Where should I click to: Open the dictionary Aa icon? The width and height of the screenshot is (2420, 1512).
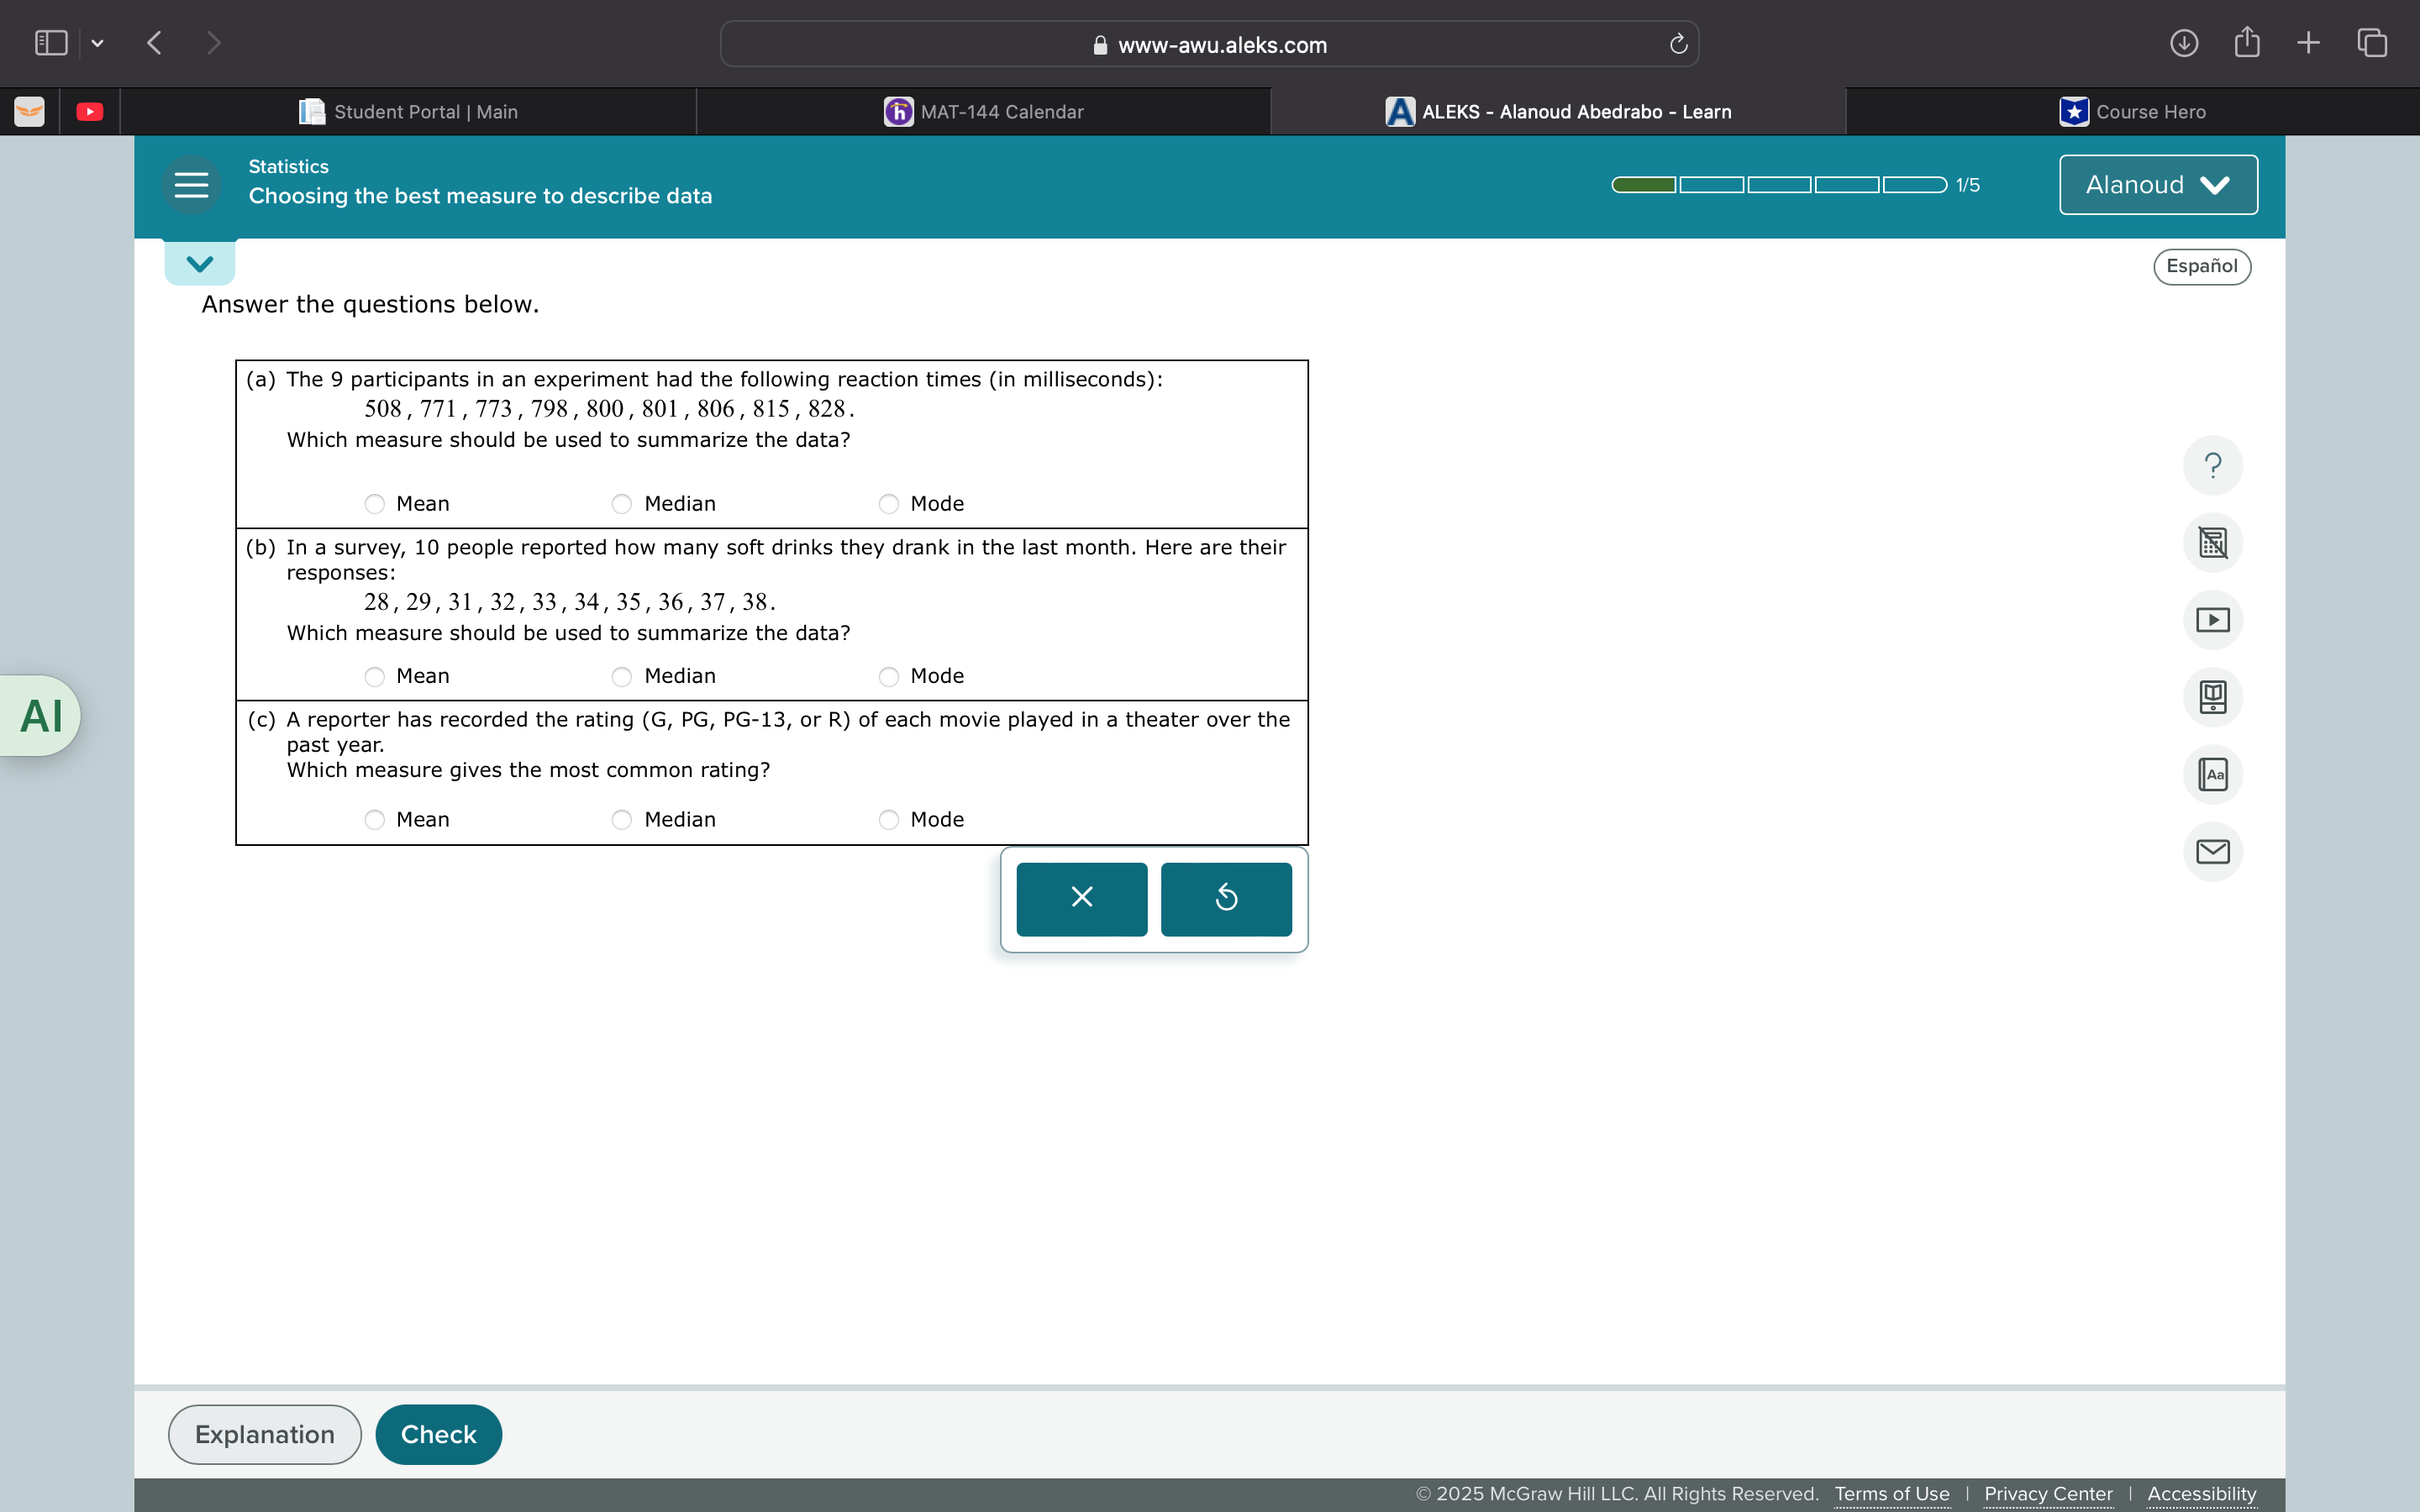2212,774
